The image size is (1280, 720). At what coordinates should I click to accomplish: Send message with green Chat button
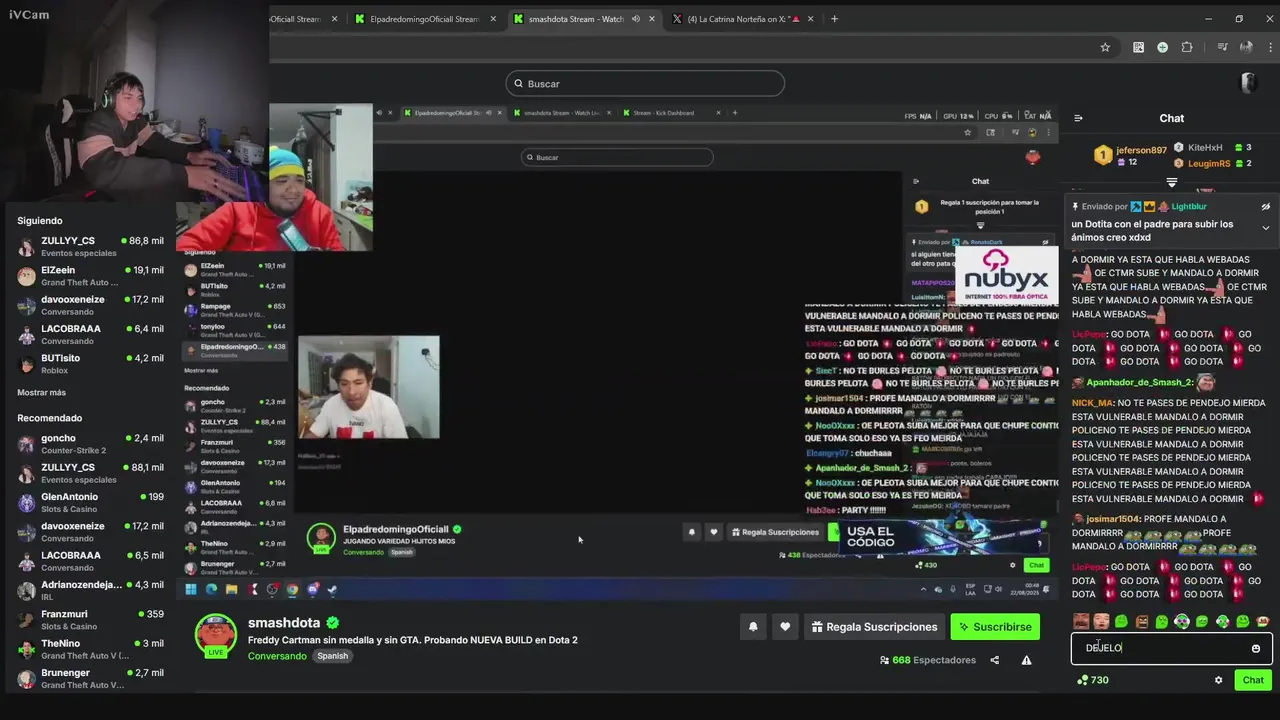click(x=1253, y=680)
